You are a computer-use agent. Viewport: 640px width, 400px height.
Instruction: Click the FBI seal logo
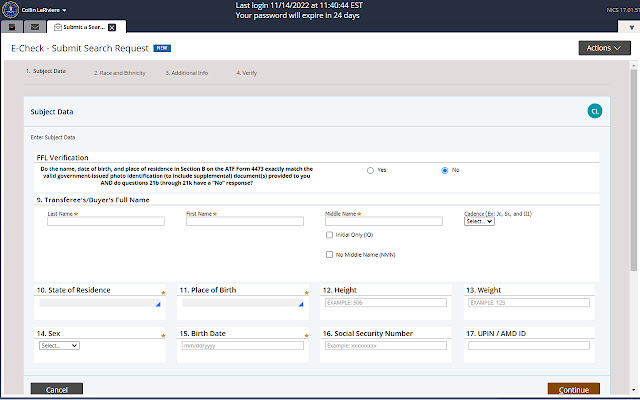(x=10, y=10)
